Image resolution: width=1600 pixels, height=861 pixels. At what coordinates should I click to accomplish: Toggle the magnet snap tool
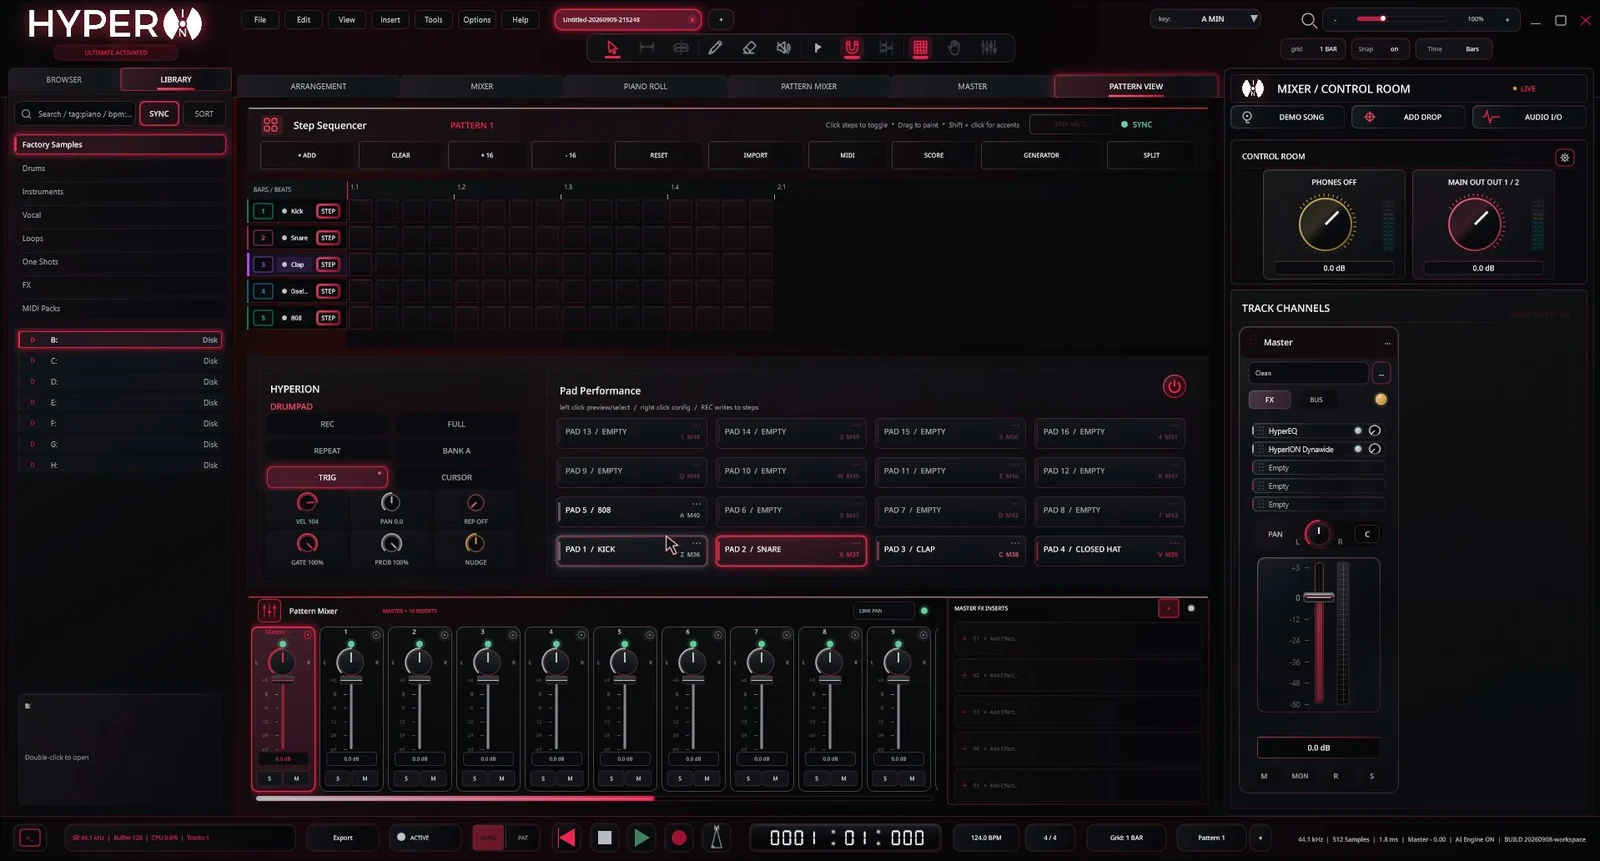tap(852, 48)
